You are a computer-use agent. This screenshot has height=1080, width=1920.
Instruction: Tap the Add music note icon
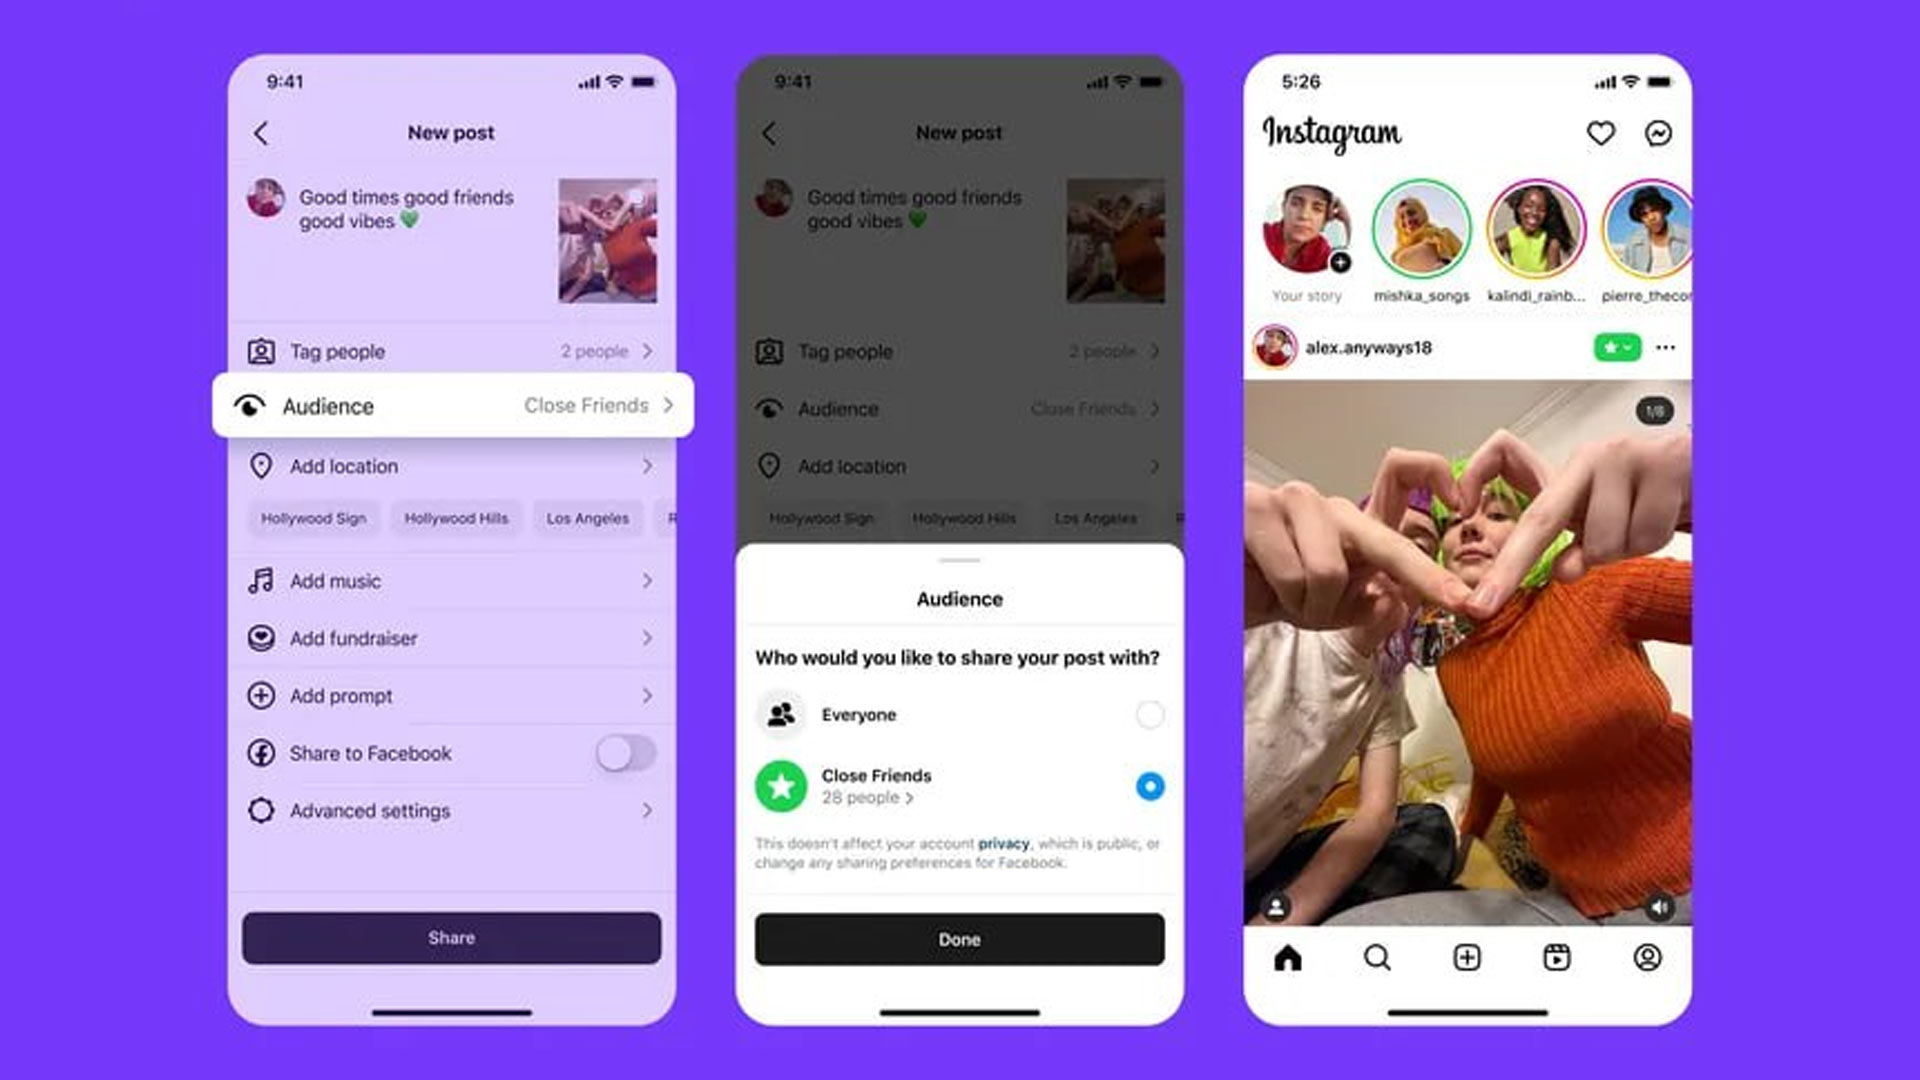point(260,580)
